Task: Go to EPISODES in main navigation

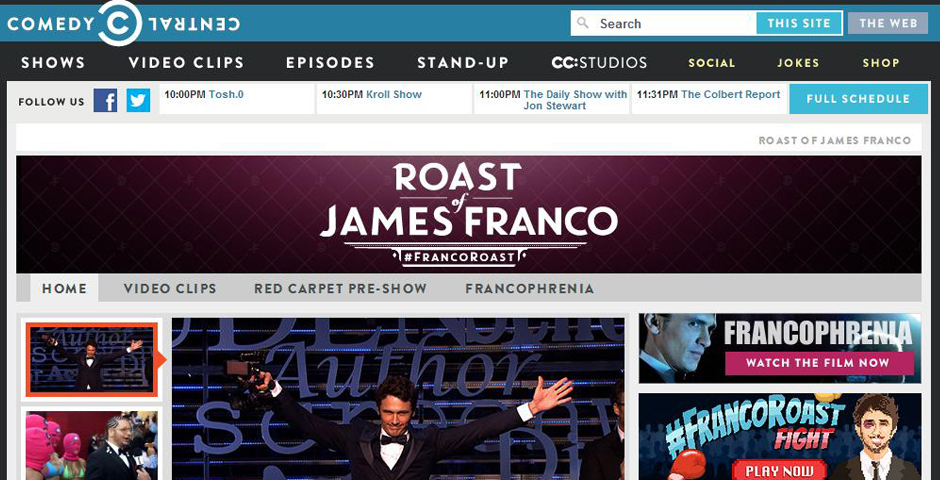Action: (x=330, y=63)
